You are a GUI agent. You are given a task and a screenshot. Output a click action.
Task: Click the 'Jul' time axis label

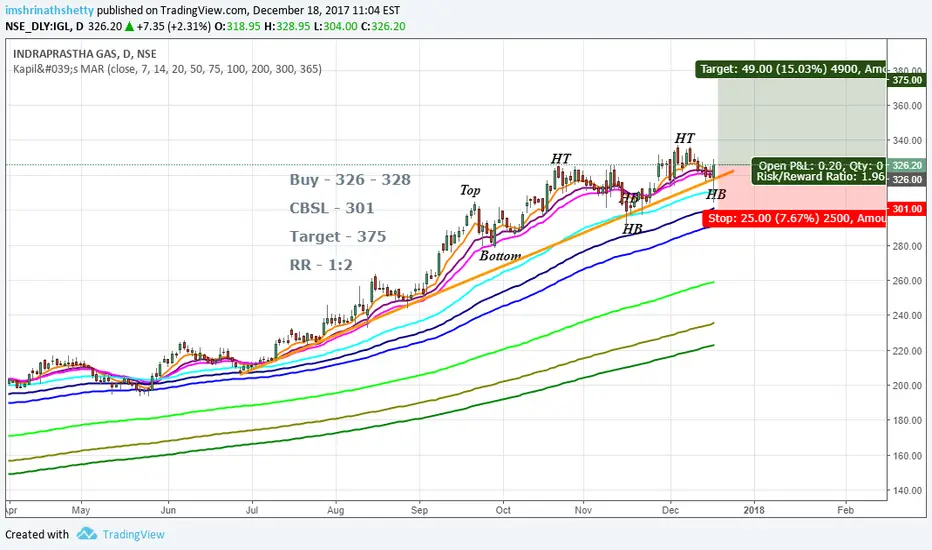tap(251, 510)
